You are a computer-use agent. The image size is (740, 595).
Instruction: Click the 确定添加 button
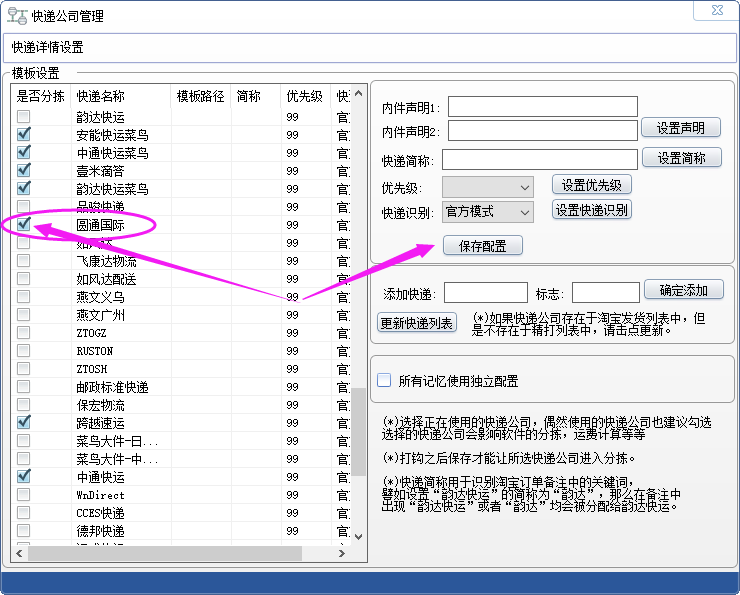point(683,290)
